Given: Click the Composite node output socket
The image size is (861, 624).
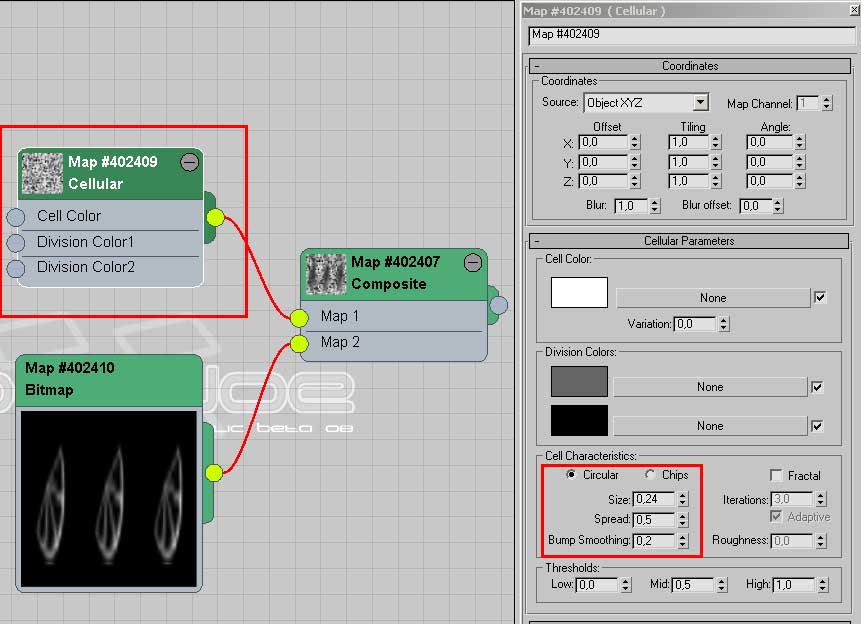Looking at the screenshot, I should [x=498, y=305].
